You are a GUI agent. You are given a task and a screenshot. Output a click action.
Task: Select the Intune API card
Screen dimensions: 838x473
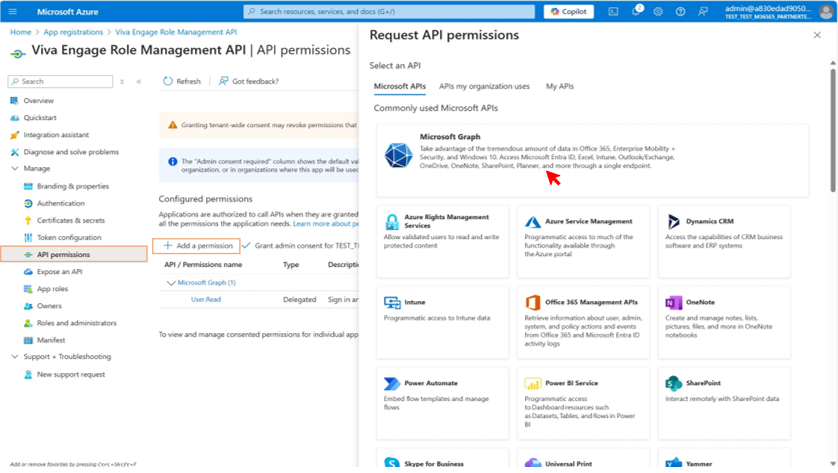[x=443, y=322]
